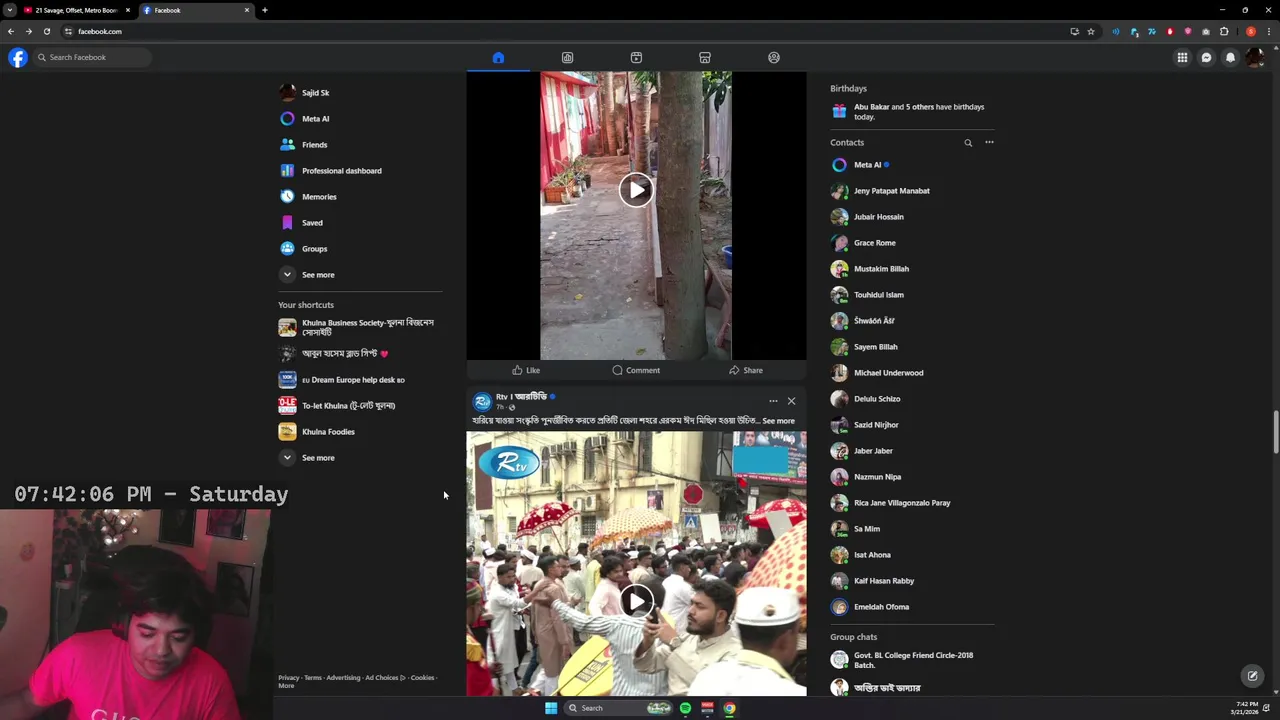
Task: Open chat with Nazmun Nipa
Action: point(912,476)
